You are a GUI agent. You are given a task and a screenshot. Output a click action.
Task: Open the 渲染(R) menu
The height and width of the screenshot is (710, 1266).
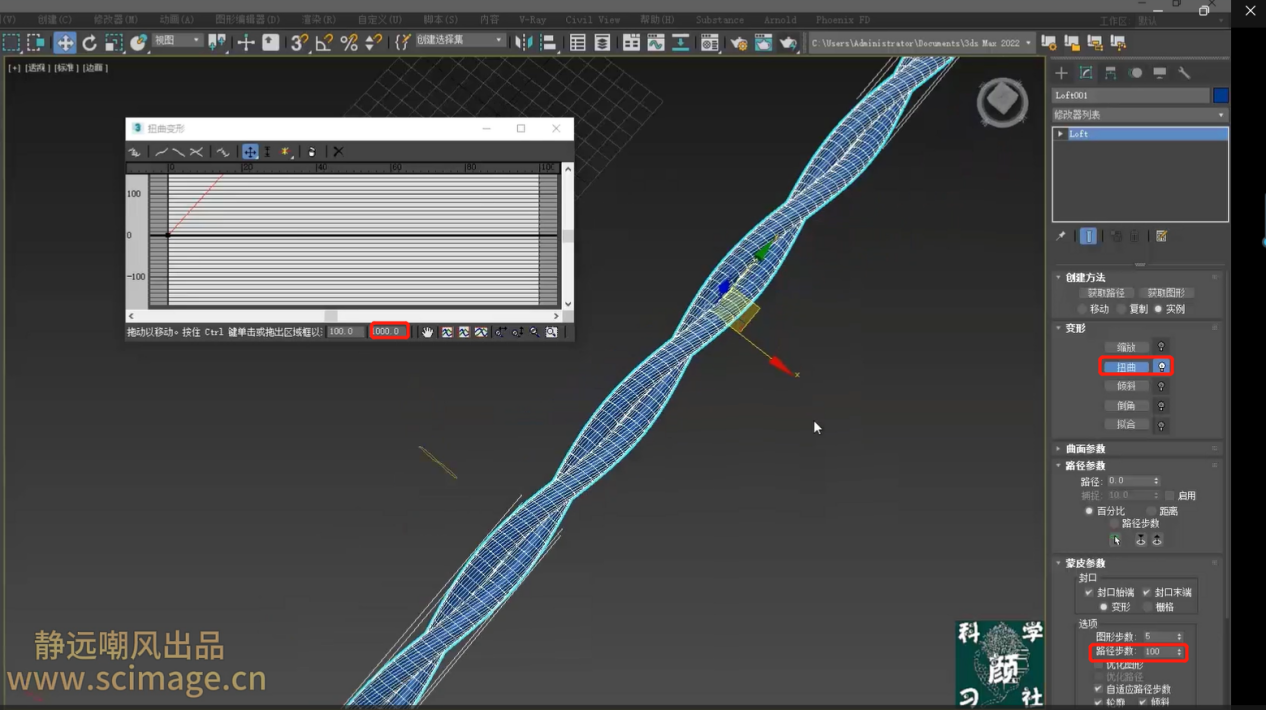pyautogui.click(x=319, y=20)
